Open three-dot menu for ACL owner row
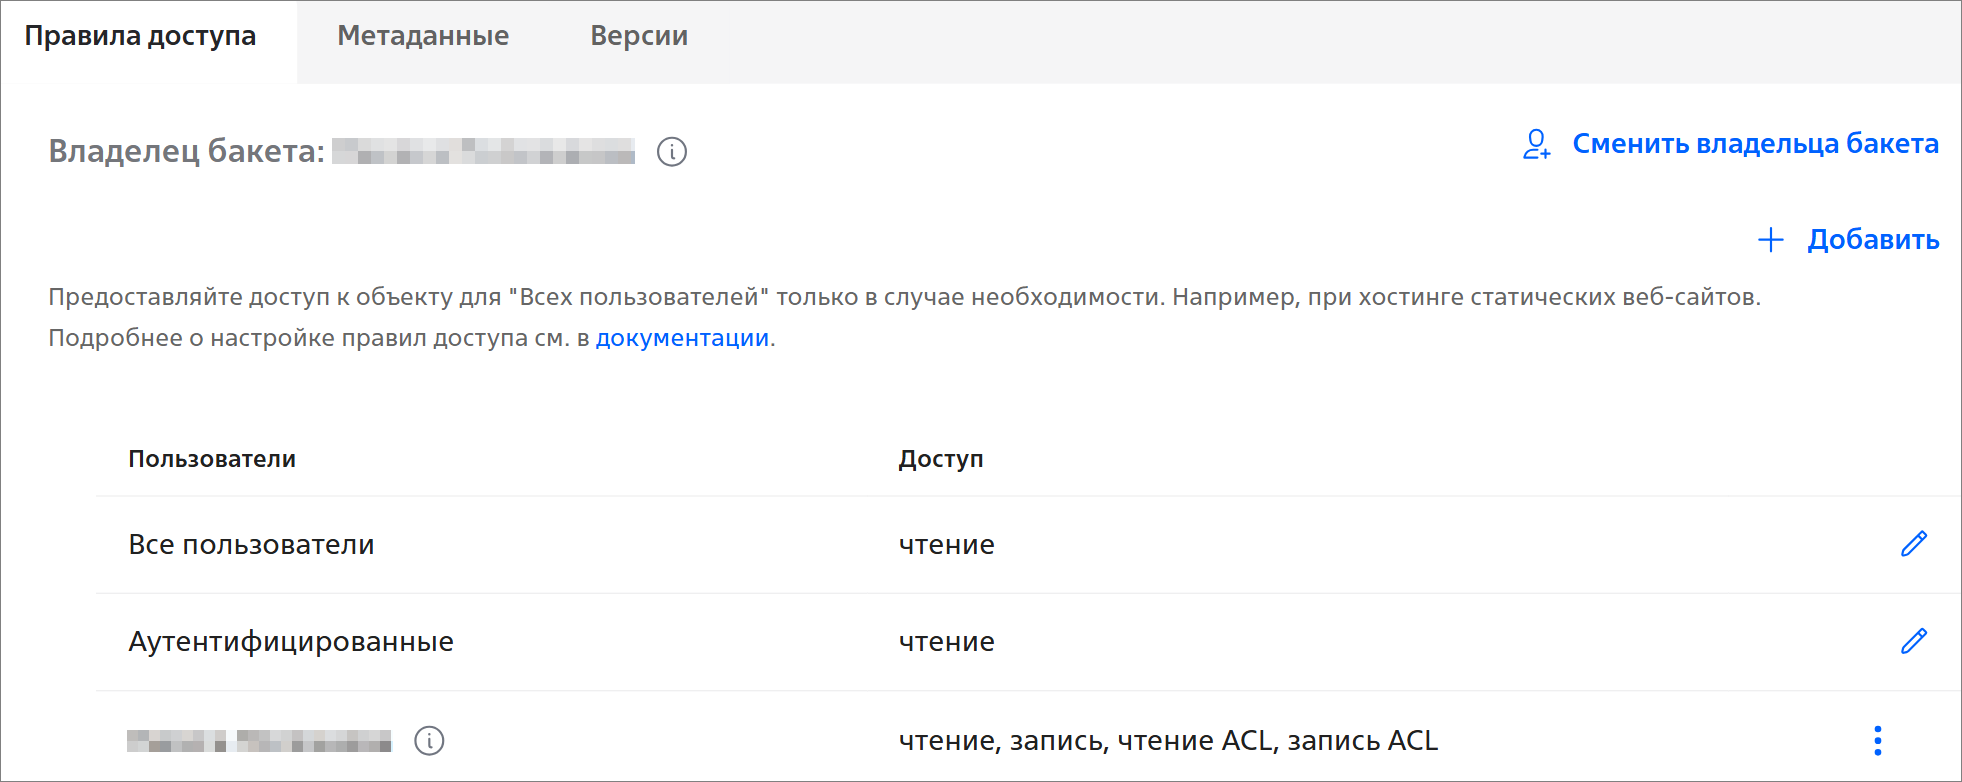Screen dimensions: 1962x782 pyautogui.click(x=1877, y=741)
